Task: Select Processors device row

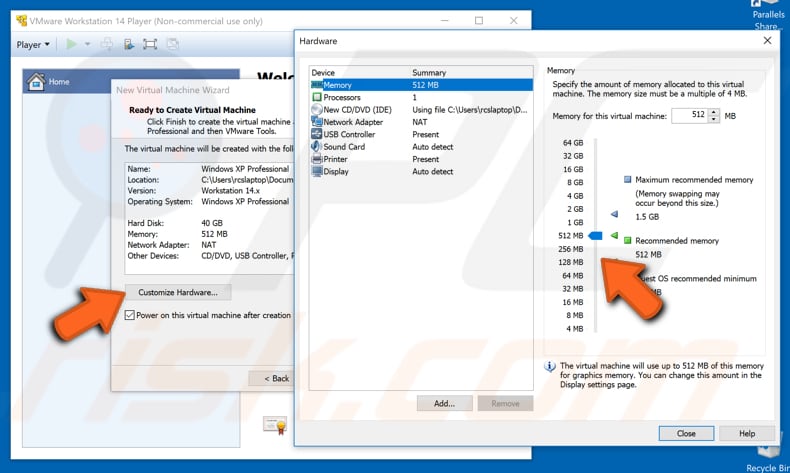Action: pyautogui.click(x=421, y=97)
